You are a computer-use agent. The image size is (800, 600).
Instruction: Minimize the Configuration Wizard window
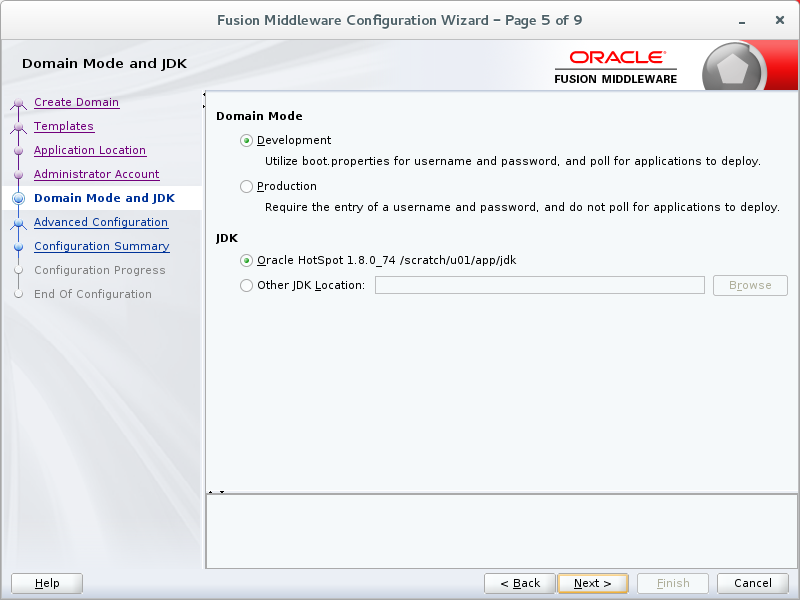click(742, 21)
